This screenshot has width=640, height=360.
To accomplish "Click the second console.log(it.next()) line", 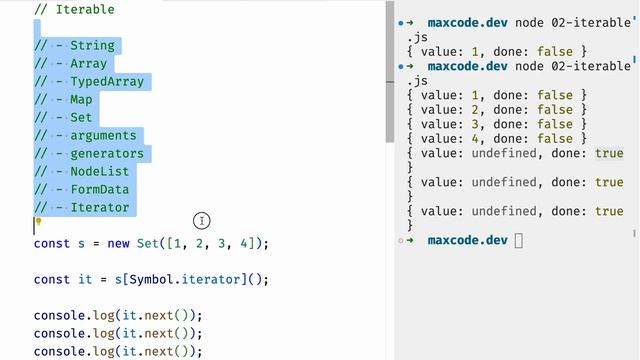I will click(x=118, y=333).
